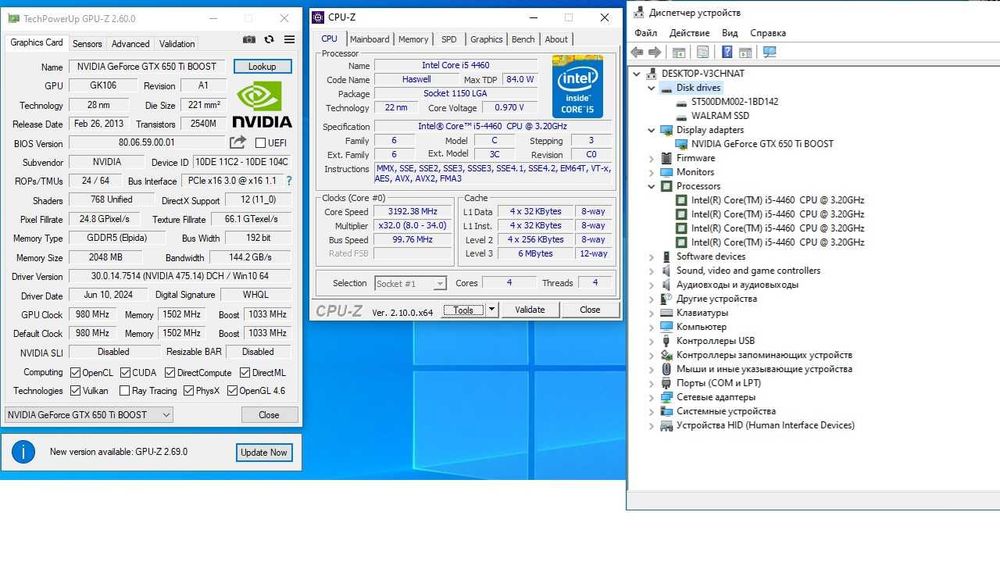Image resolution: width=1000 pixels, height=563 pixels.
Task: Toggle the PhysX checkbox
Action: point(188,391)
